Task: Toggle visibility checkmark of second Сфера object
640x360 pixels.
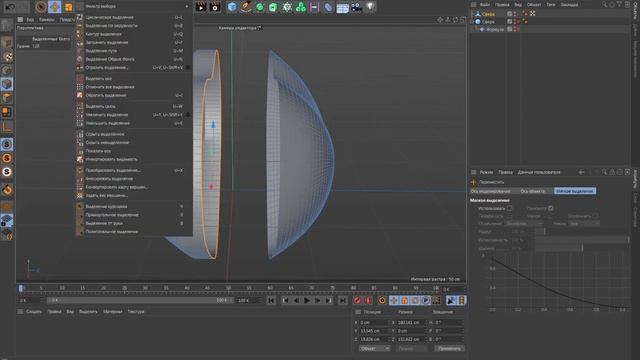Action: pos(509,21)
